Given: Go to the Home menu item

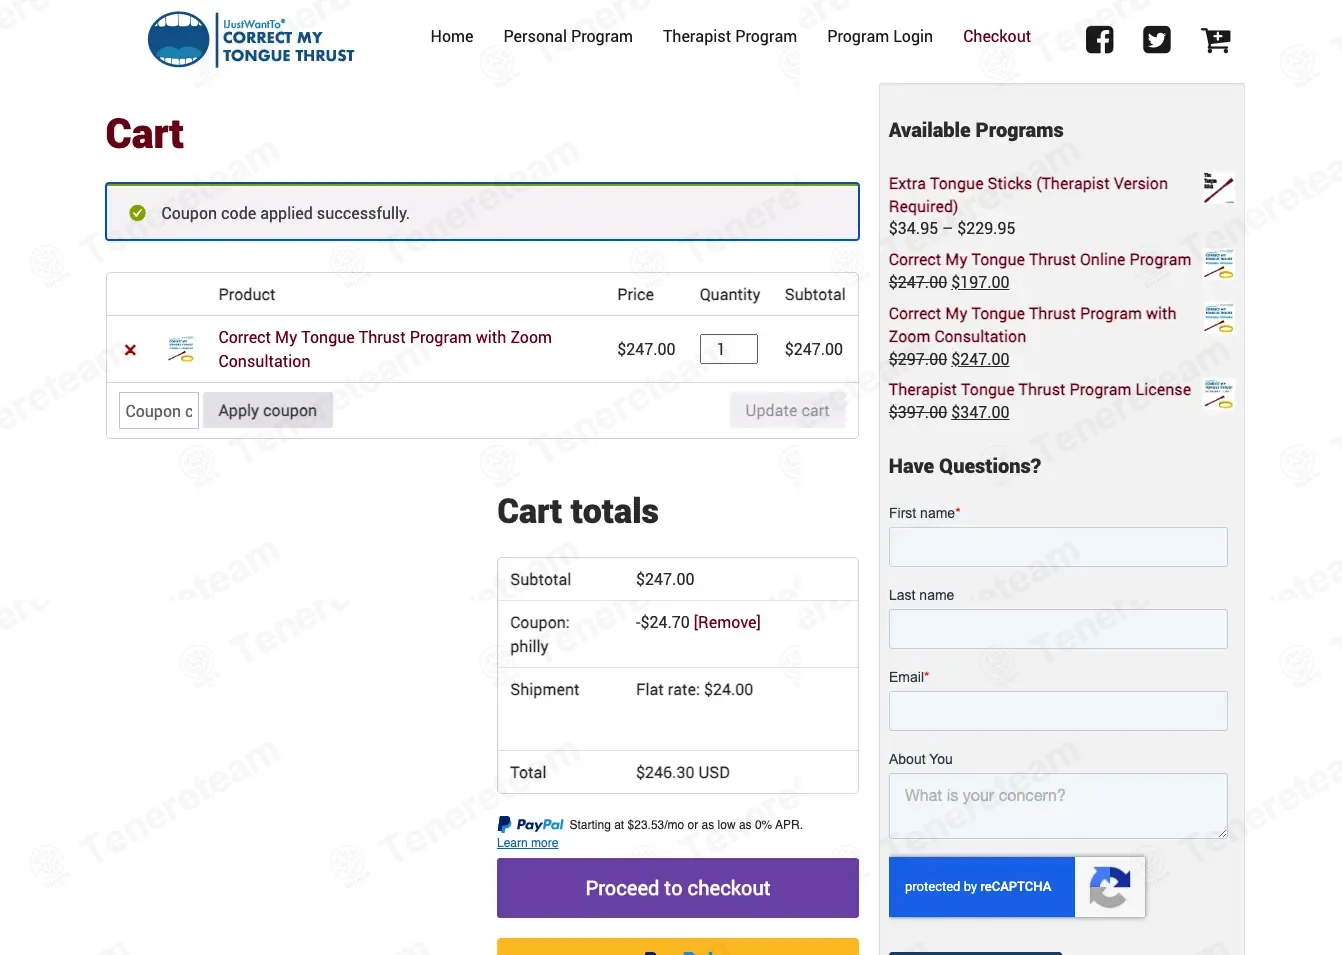Looking at the screenshot, I should coord(452,36).
